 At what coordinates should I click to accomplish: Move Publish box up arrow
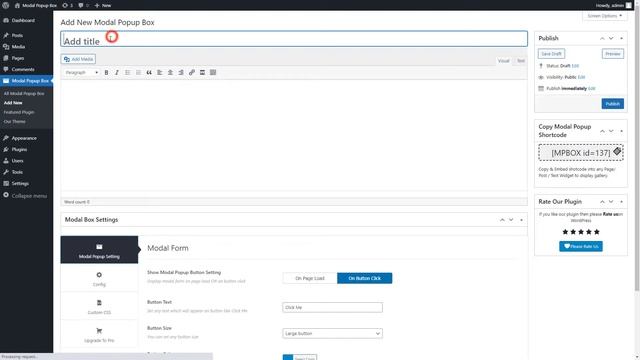tap(602, 38)
